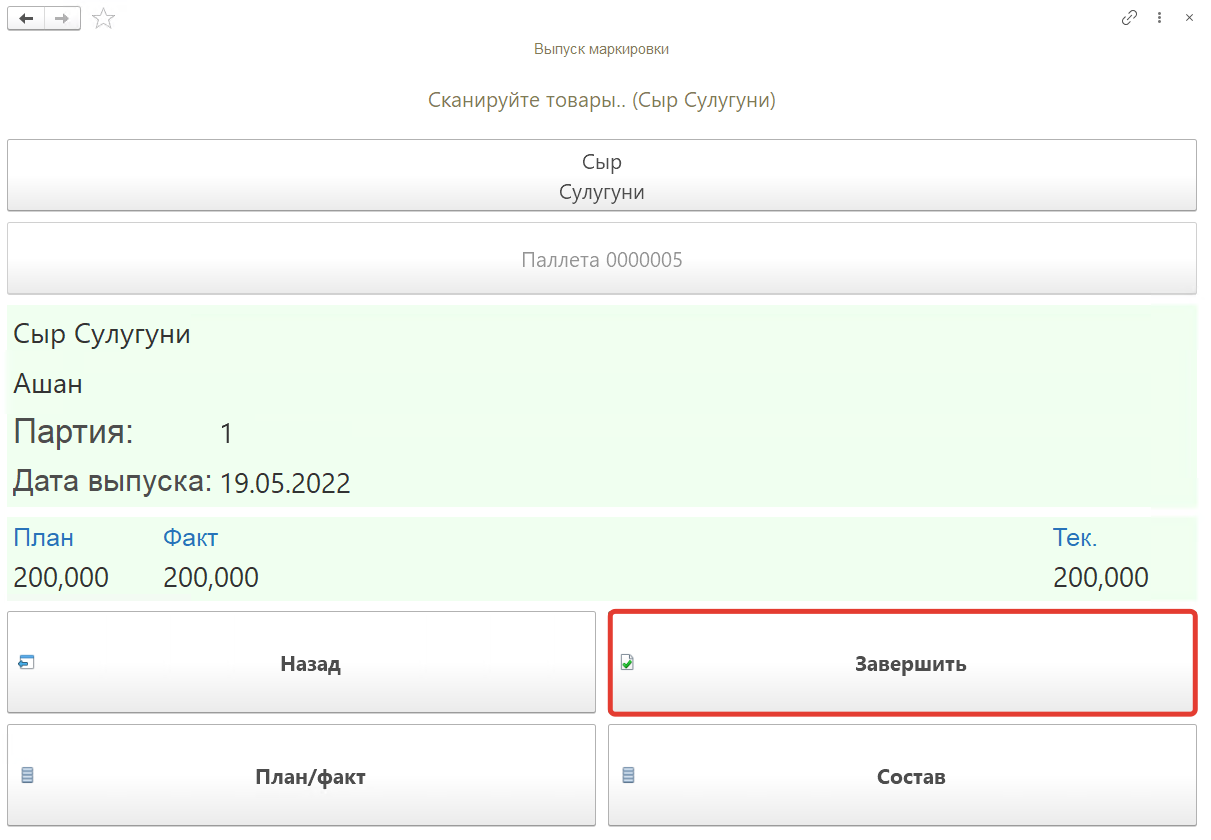
Task: Click the Партия value 1
Action: (226, 434)
